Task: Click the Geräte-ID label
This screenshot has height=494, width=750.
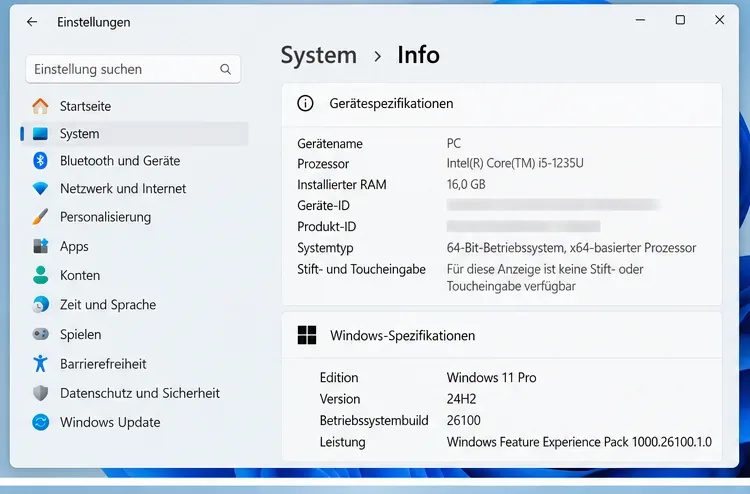Action: (323, 206)
